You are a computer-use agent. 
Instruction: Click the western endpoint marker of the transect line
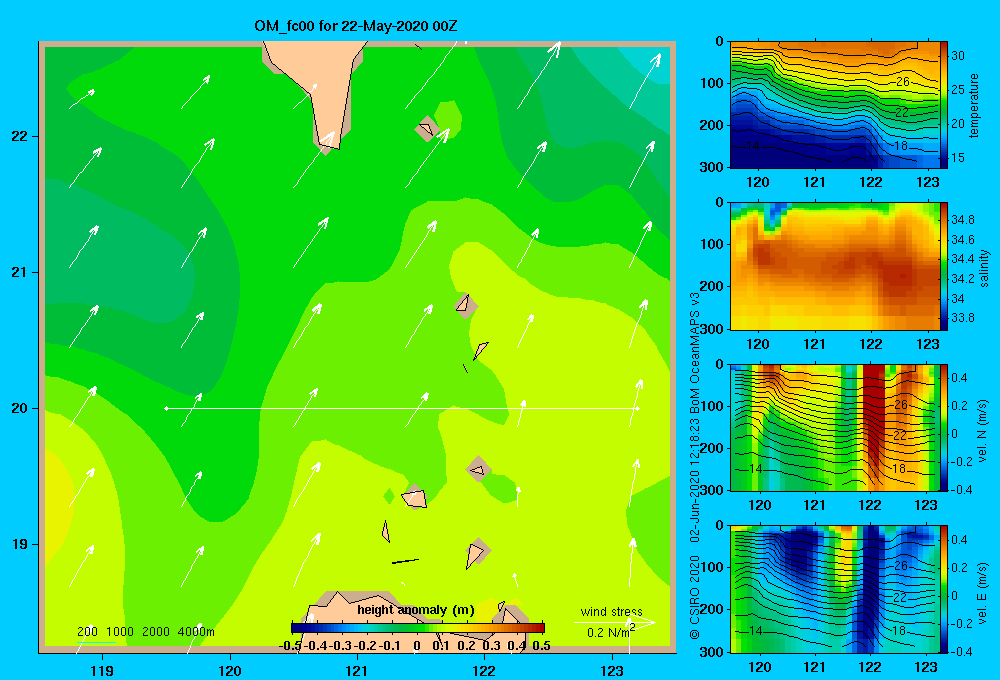click(166, 408)
